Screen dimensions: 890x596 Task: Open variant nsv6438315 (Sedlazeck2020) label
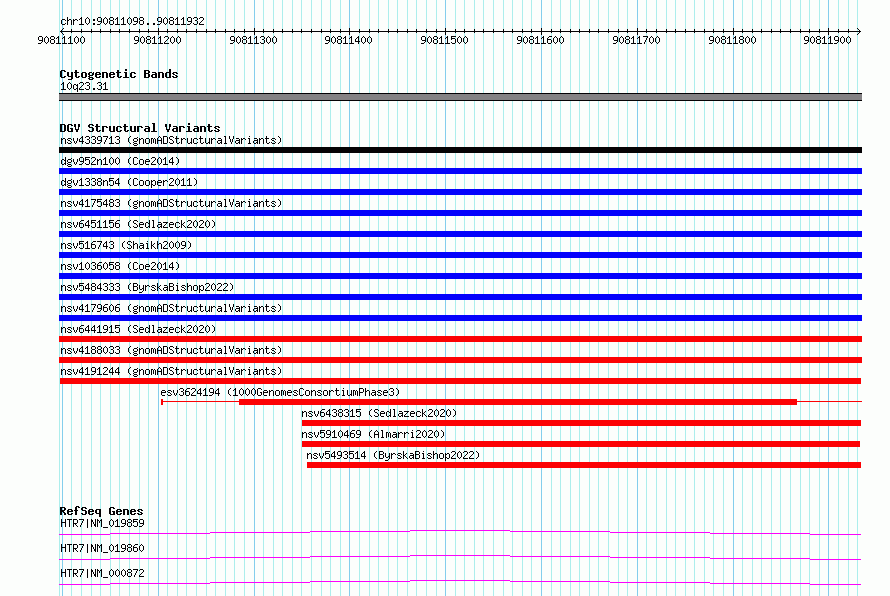point(379,413)
